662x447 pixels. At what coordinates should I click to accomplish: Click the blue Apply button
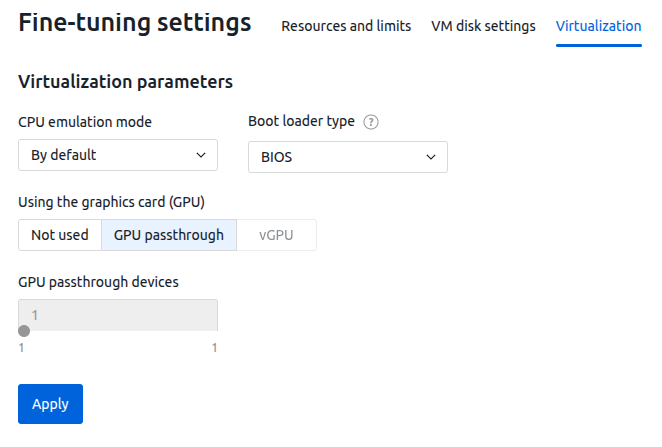[x=50, y=404]
